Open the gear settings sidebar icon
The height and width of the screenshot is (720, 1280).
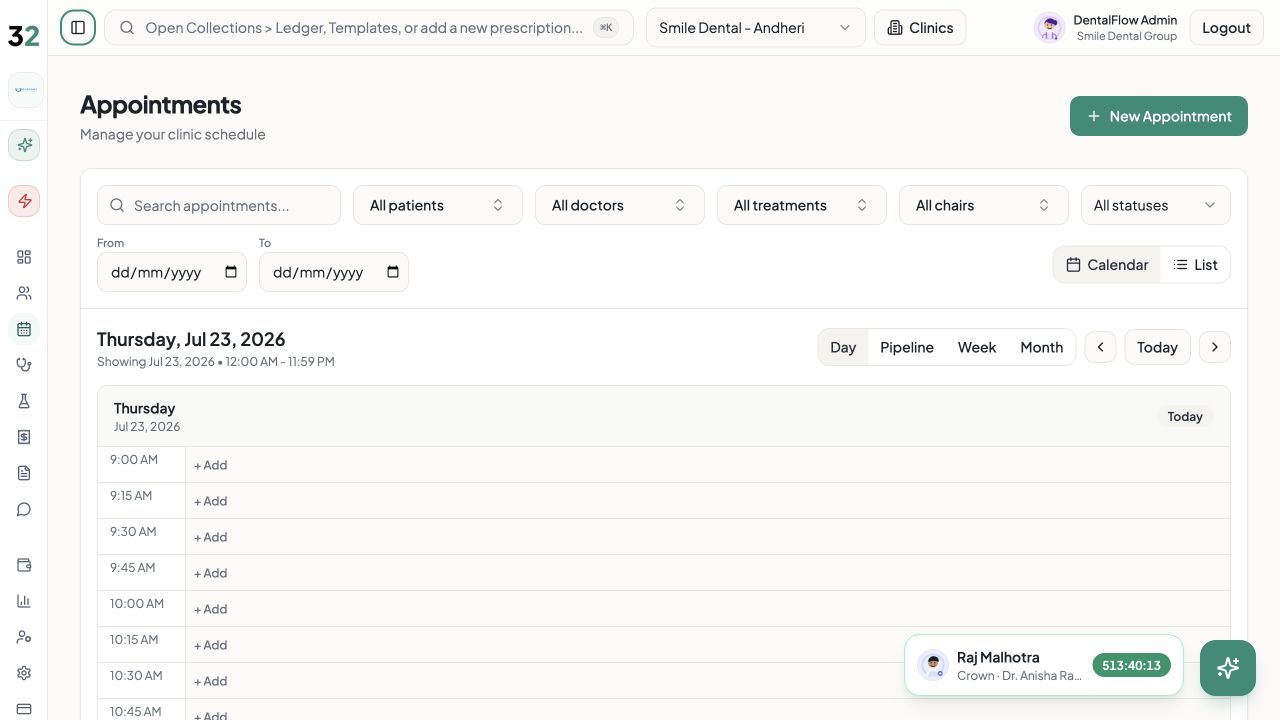click(24, 673)
